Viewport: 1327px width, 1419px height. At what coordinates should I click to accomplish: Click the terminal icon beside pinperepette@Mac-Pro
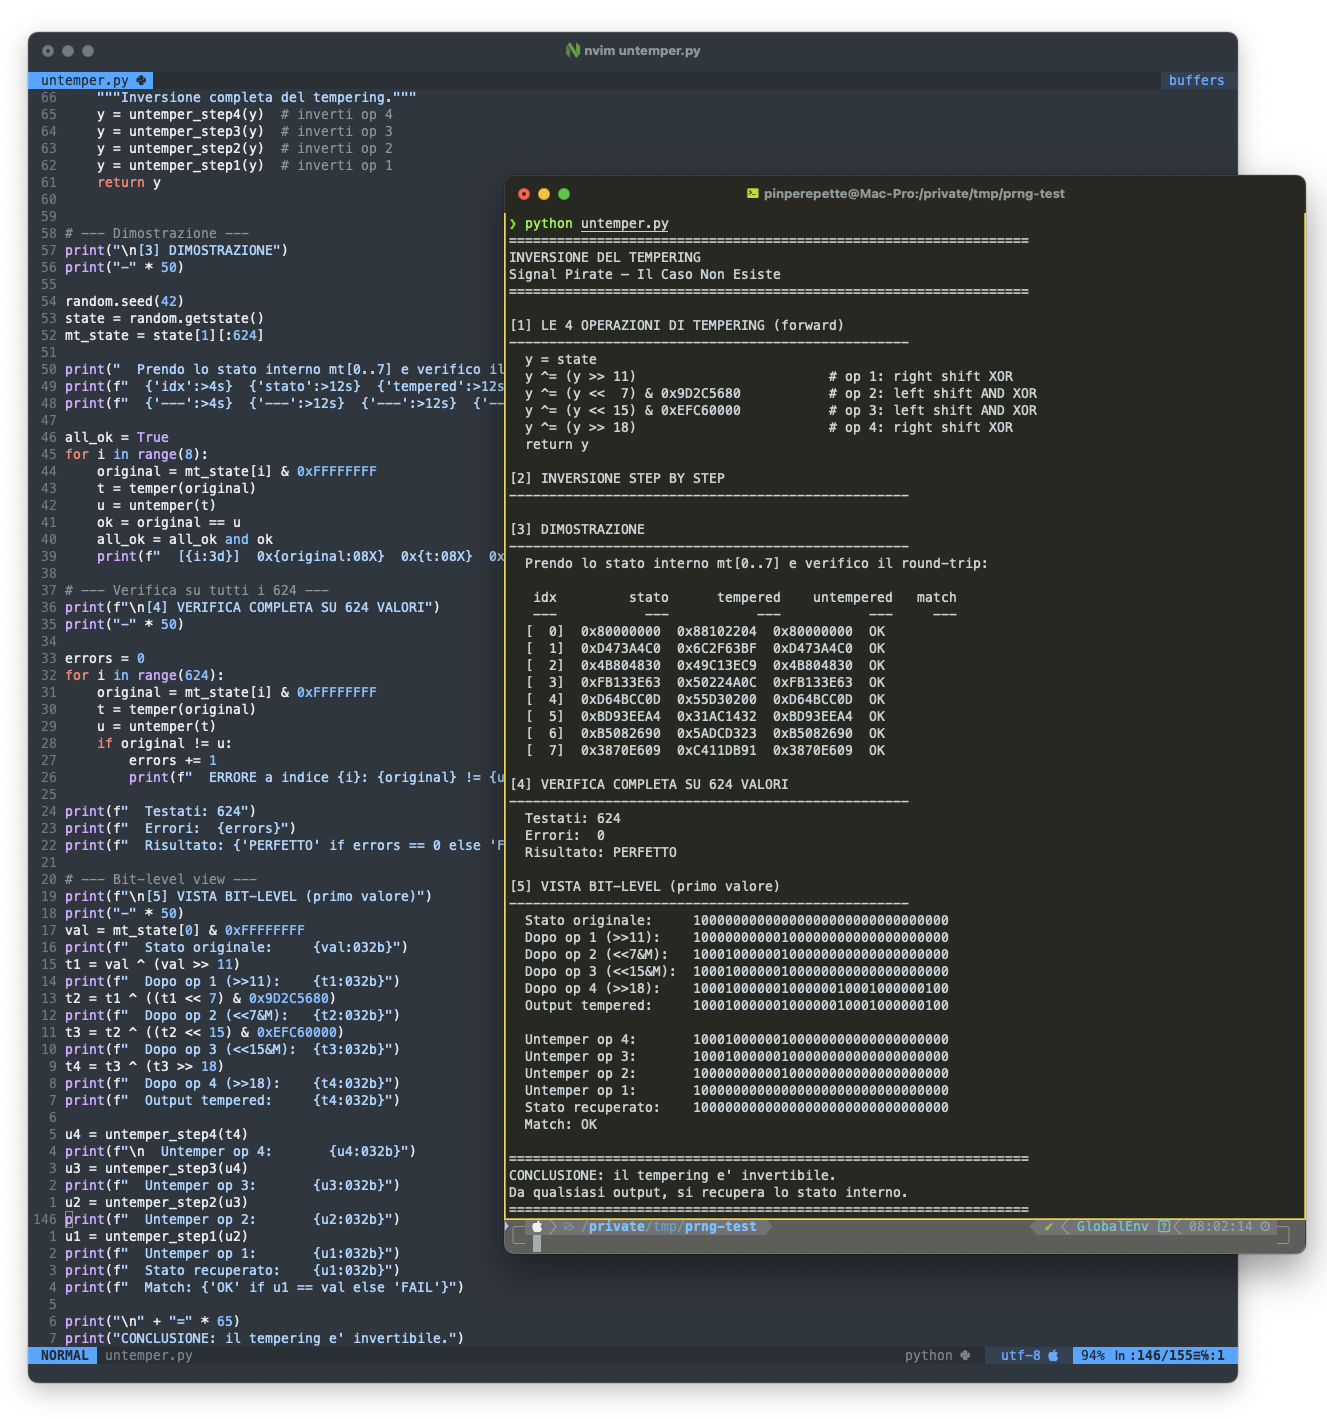[751, 194]
